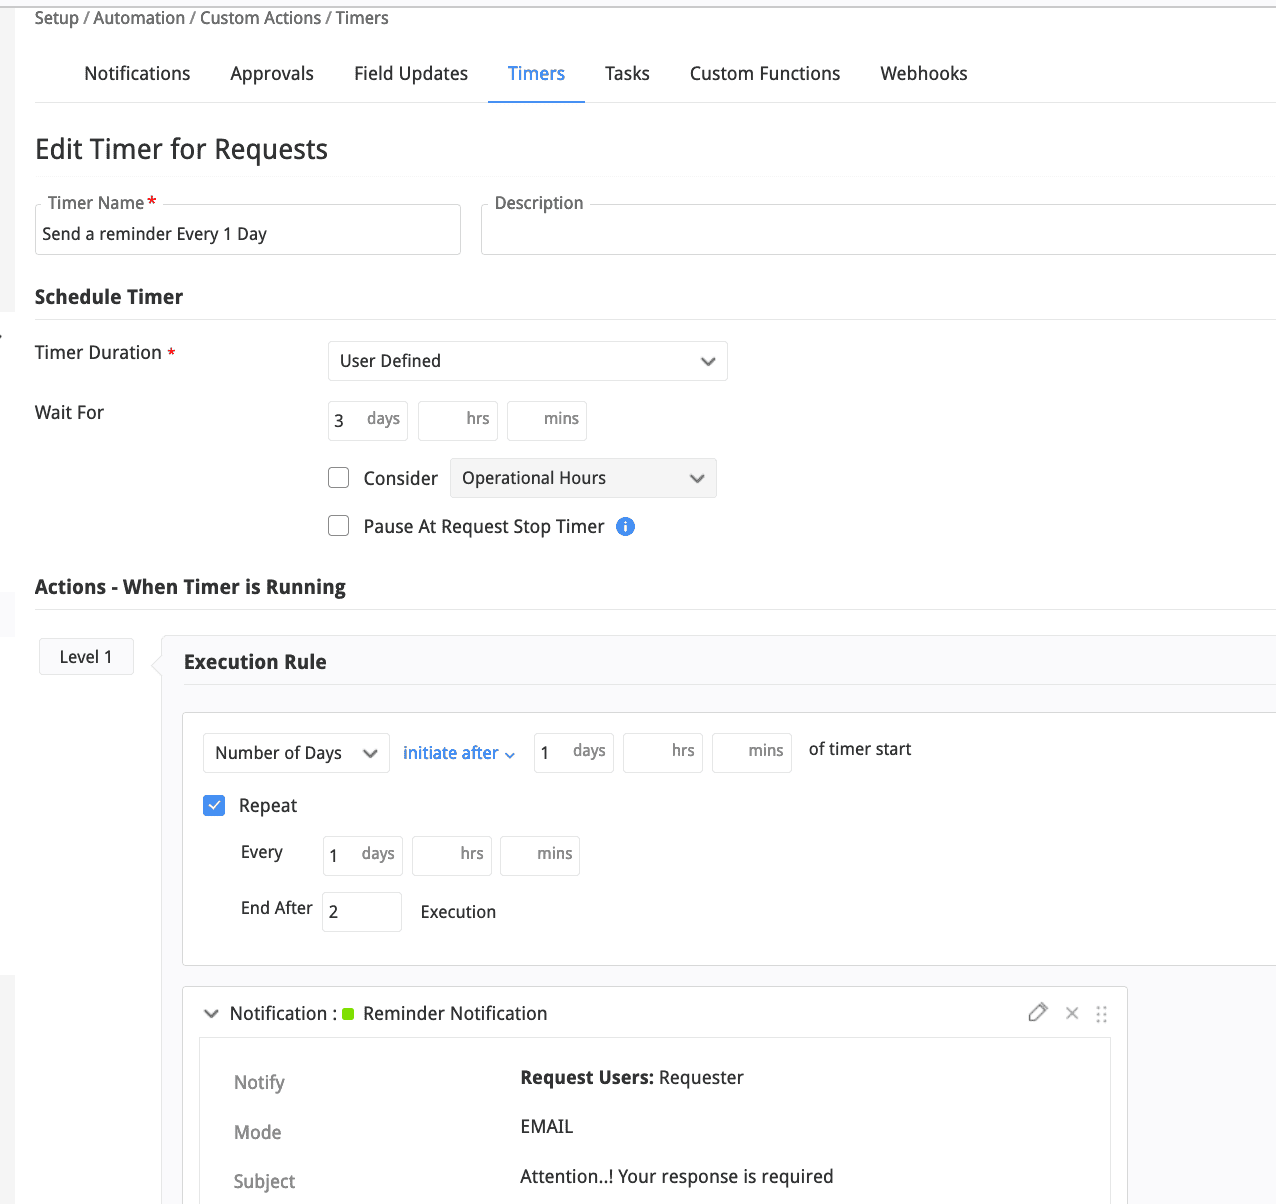Uncheck the Repeat checkbox
Screen dimensions: 1276x1204
tap(214, 806)
